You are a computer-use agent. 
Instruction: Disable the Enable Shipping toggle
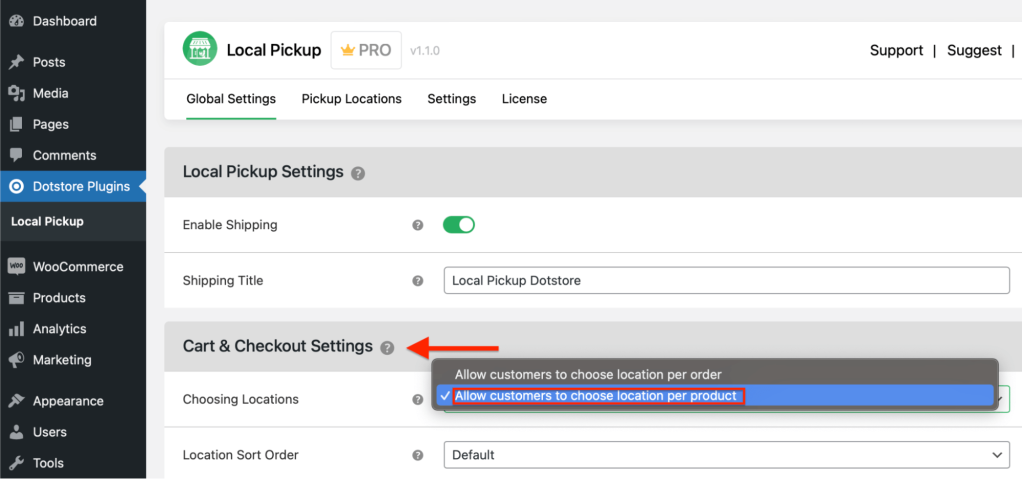[459, 225]
